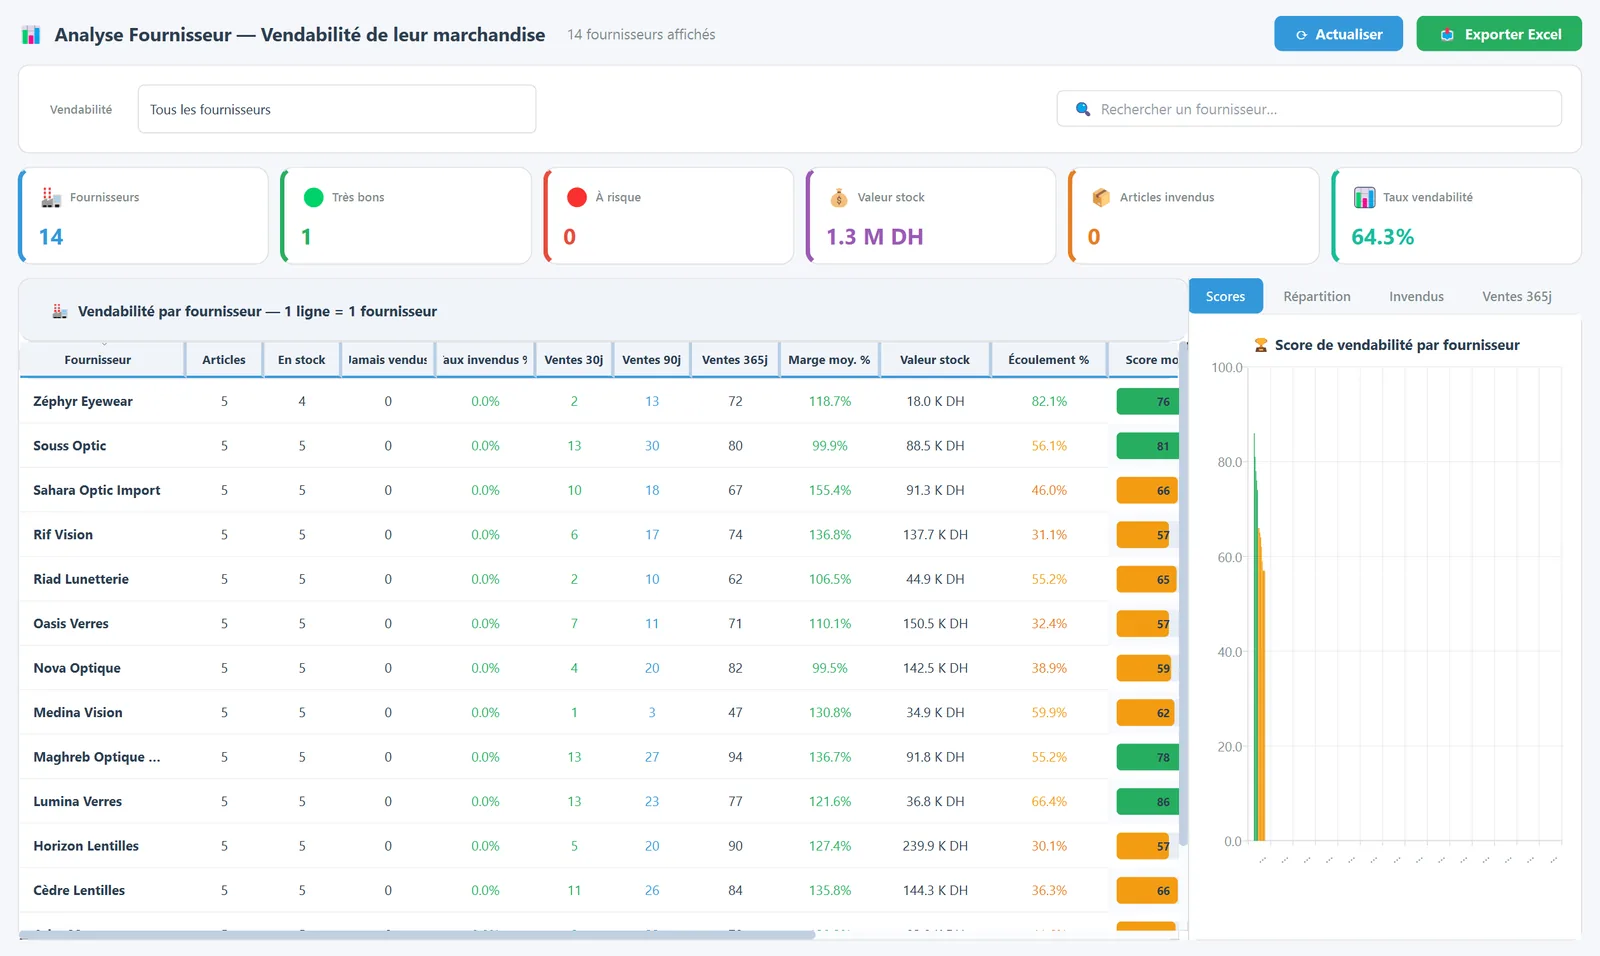The width and height of the screenshot is (1600, 956).
Task: Switch to the Répartition tab
Action: tap(1317, 296)
